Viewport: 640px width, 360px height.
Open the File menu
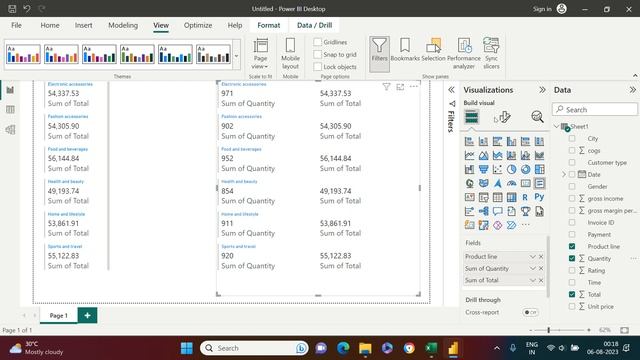(16, 25)
